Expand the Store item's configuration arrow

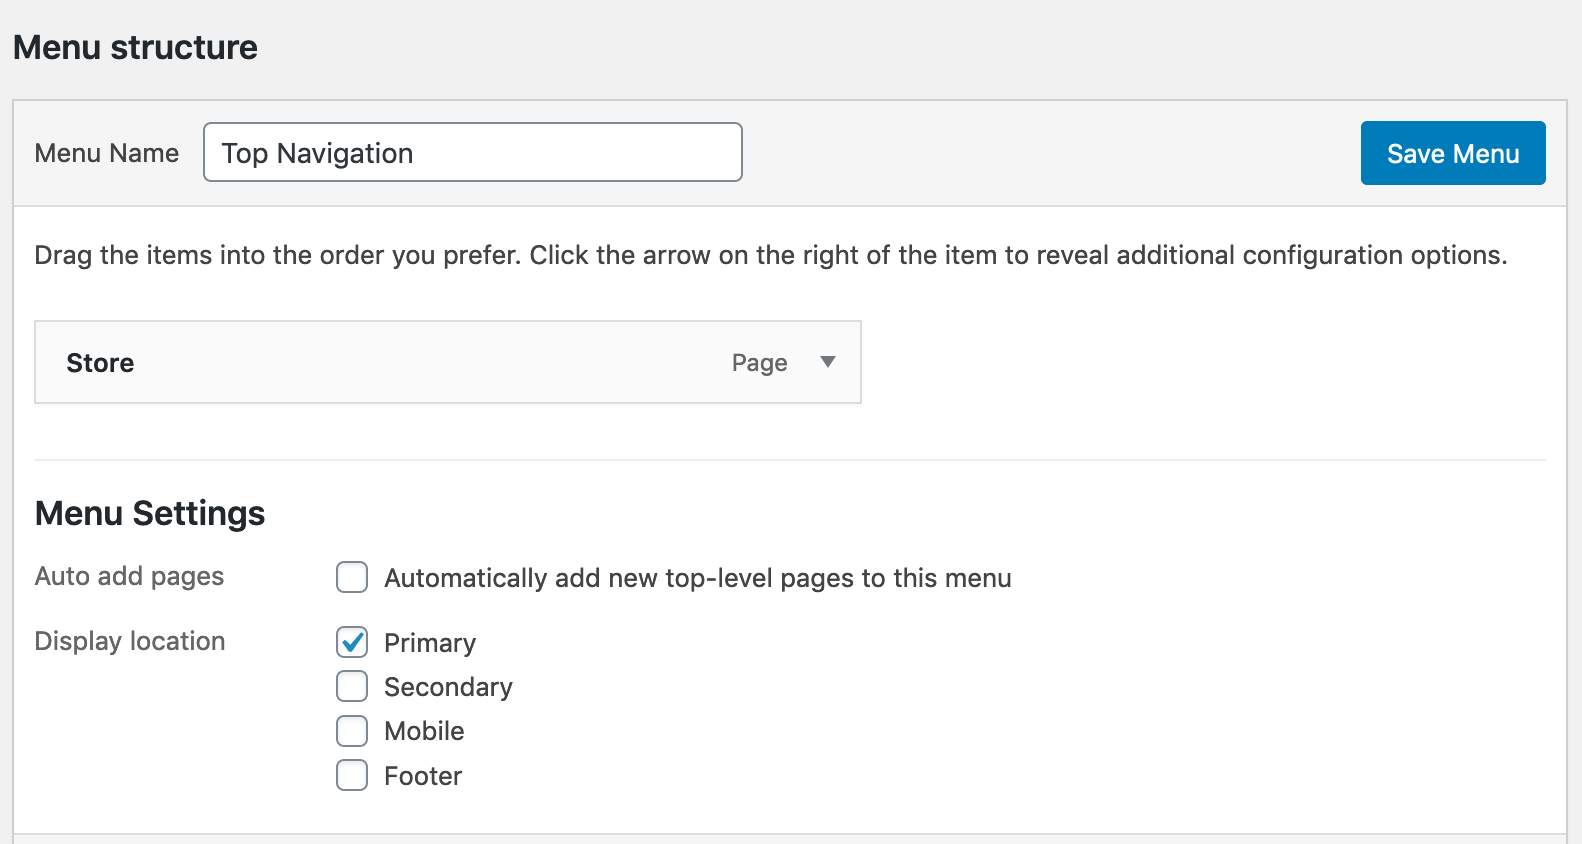click(827, 362)
